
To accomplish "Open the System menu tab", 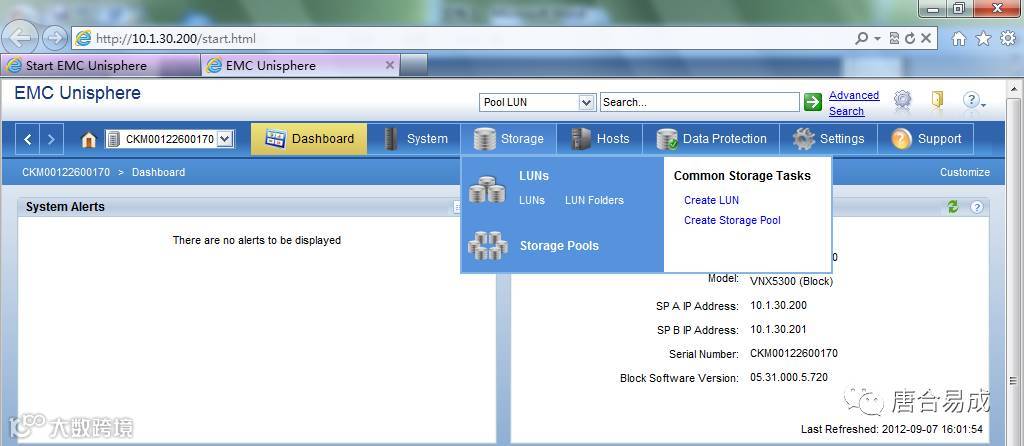I will click(x=414, y=139).
